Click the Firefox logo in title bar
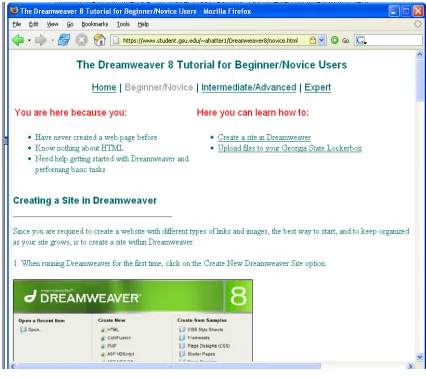Image resolution: width=426 pixels, height=377 pixels. (14, 11)
